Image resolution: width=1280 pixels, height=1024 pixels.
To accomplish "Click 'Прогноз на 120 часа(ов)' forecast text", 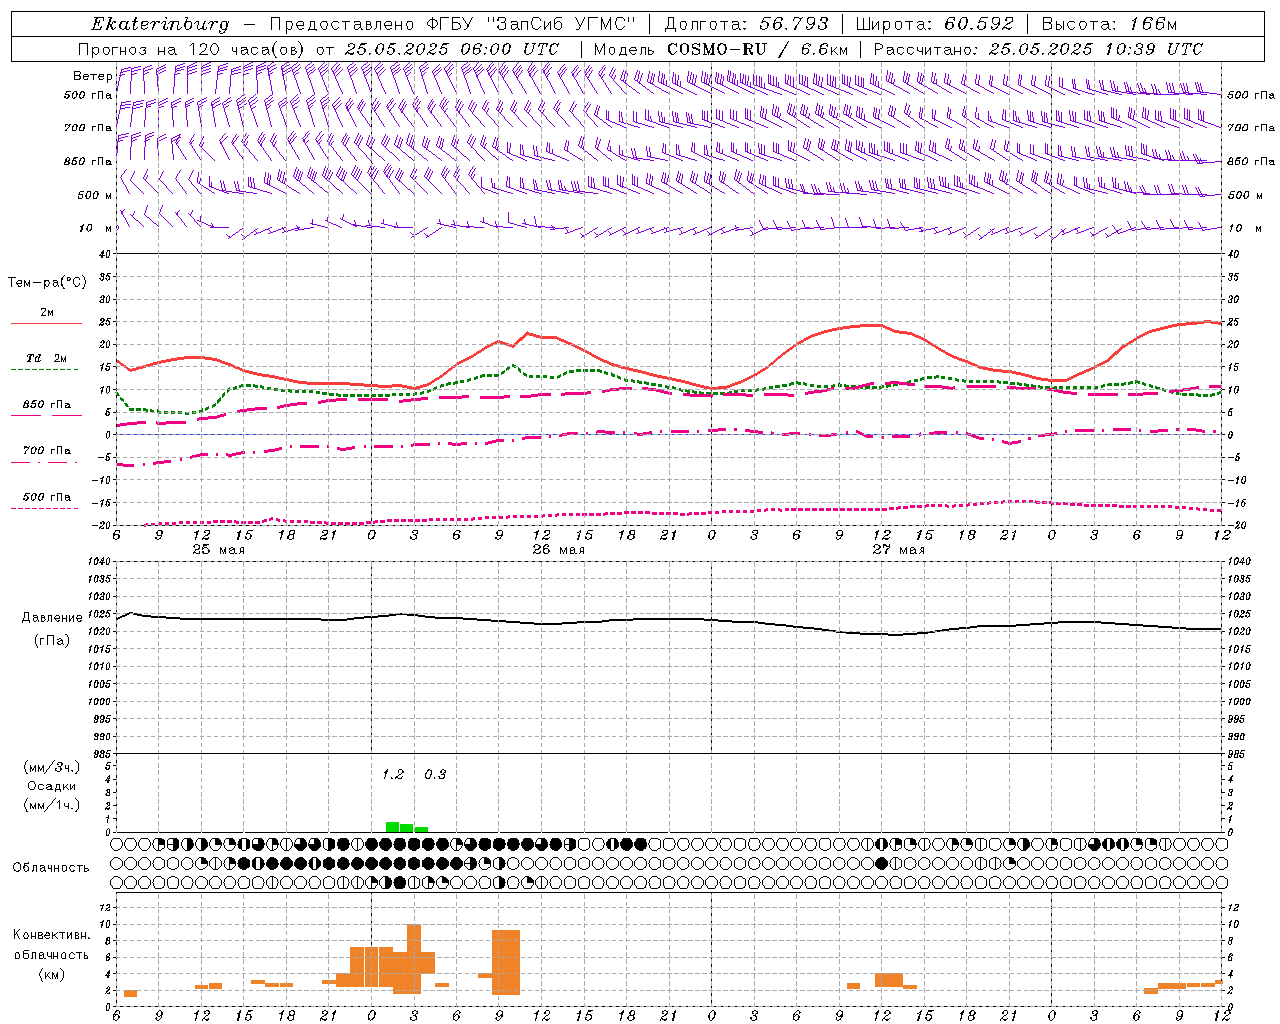I will (x=193, y=49).
